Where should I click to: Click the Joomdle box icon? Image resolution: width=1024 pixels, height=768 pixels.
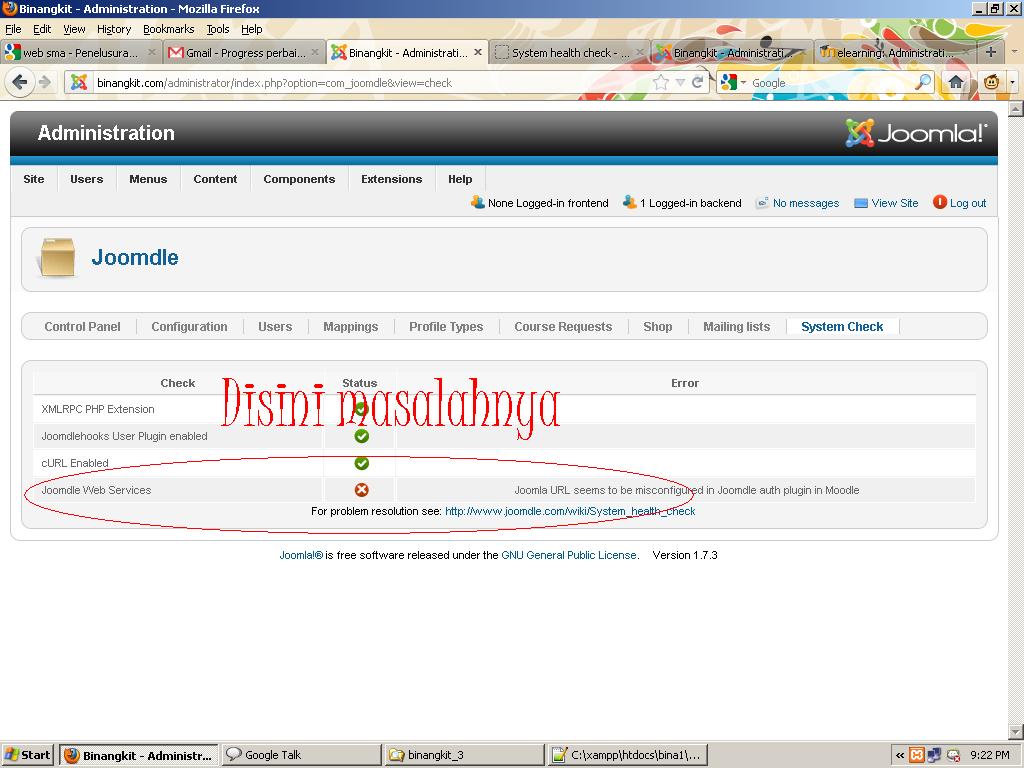(x=56, y=258)
